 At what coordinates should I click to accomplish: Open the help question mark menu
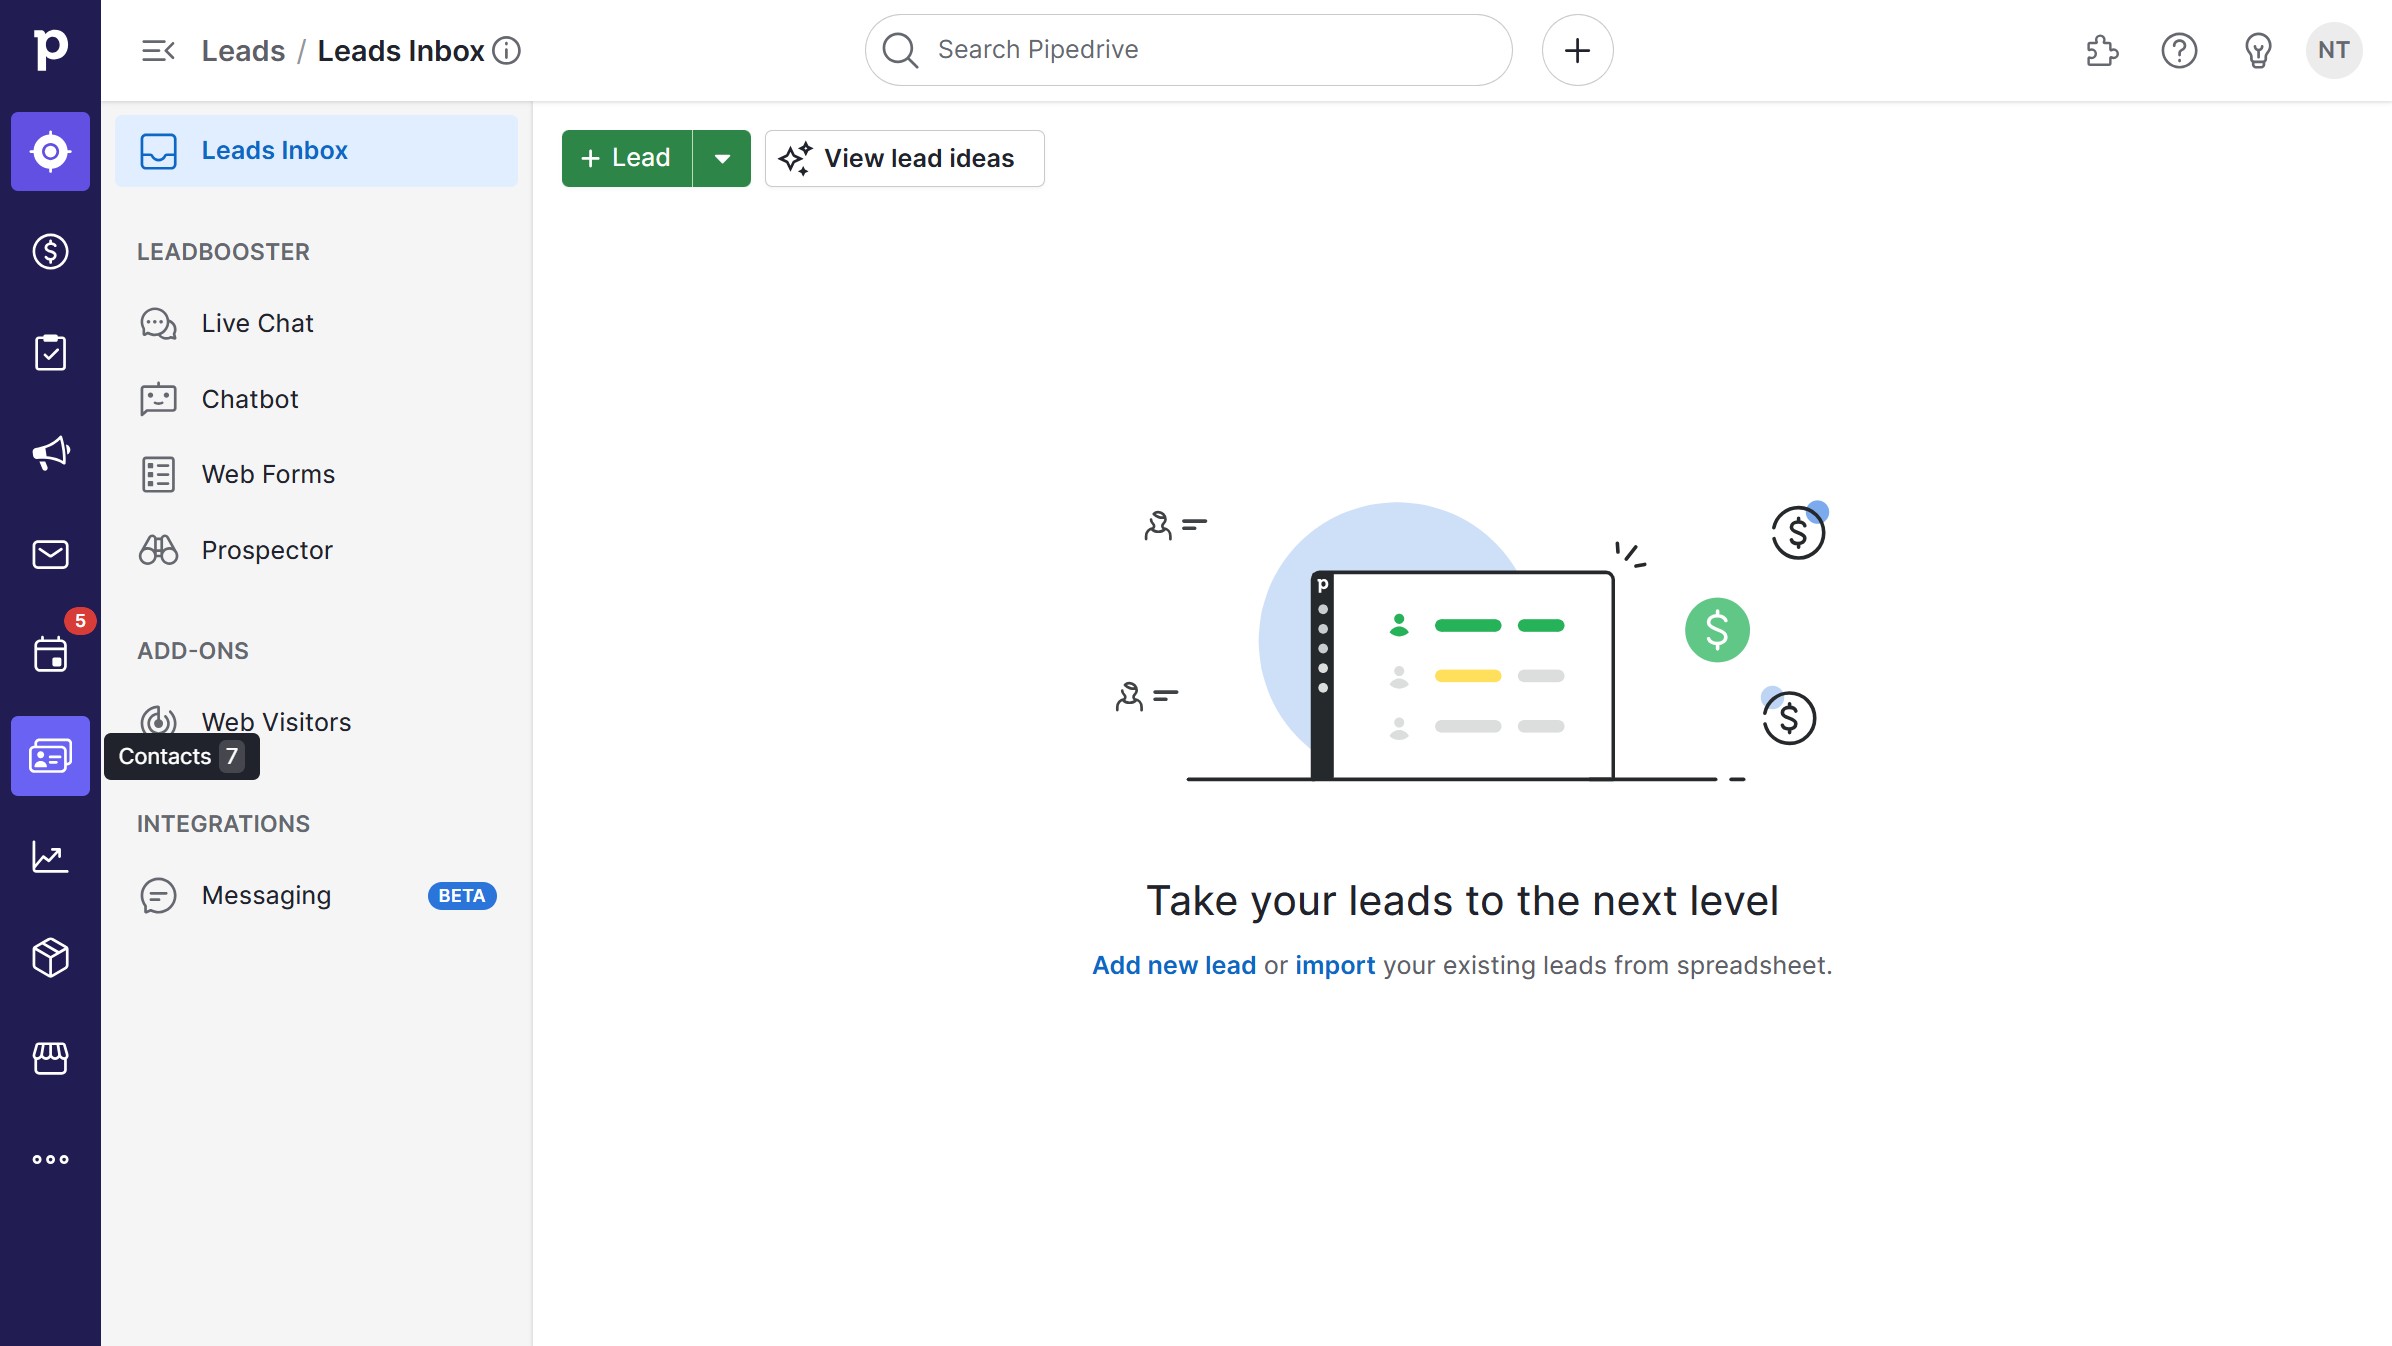2180,51
